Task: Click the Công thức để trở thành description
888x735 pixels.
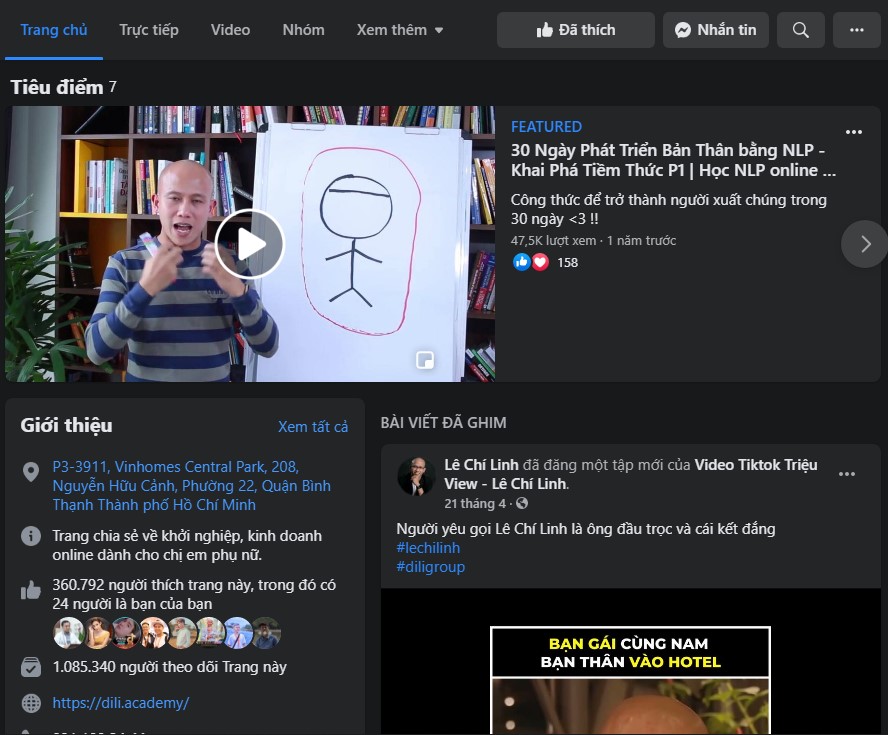Action: click(x=668, y=210)
